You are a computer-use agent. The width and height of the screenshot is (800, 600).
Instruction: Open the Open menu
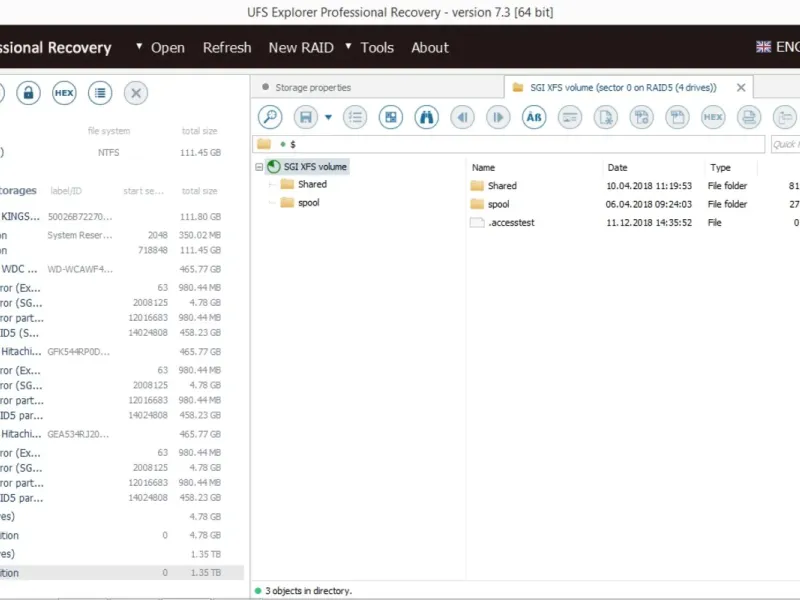coord(167,47)
